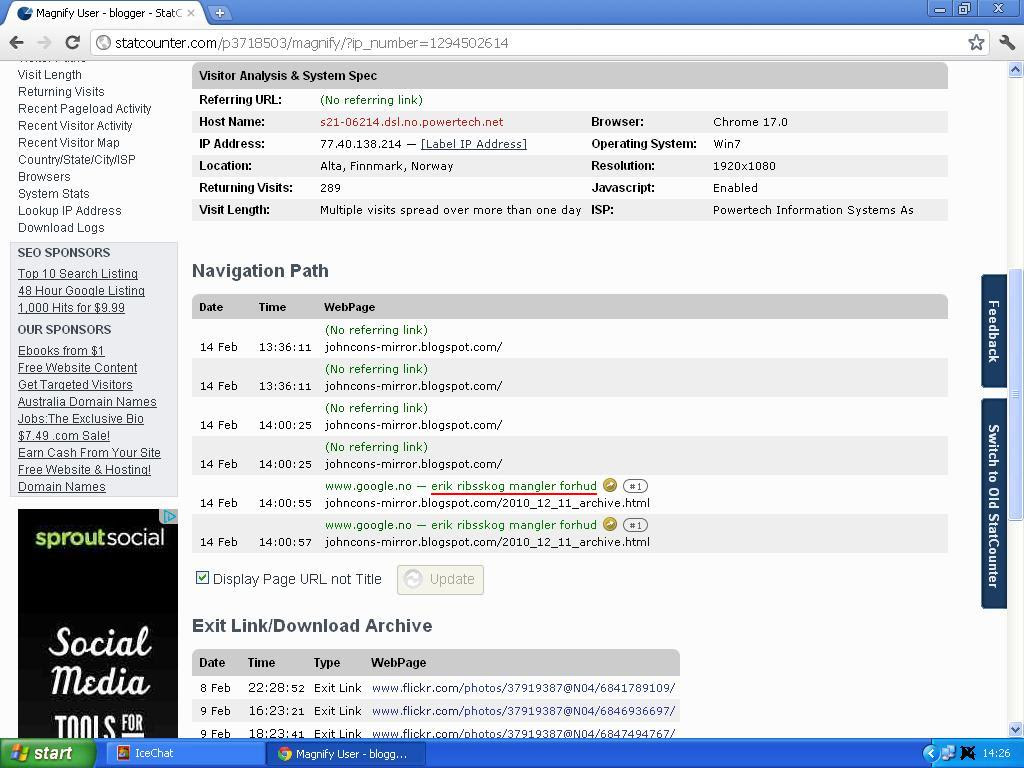Screen dimensions: 1024x768
Task: Click the IceChat icon in taskbar
Action: point(123,753)
